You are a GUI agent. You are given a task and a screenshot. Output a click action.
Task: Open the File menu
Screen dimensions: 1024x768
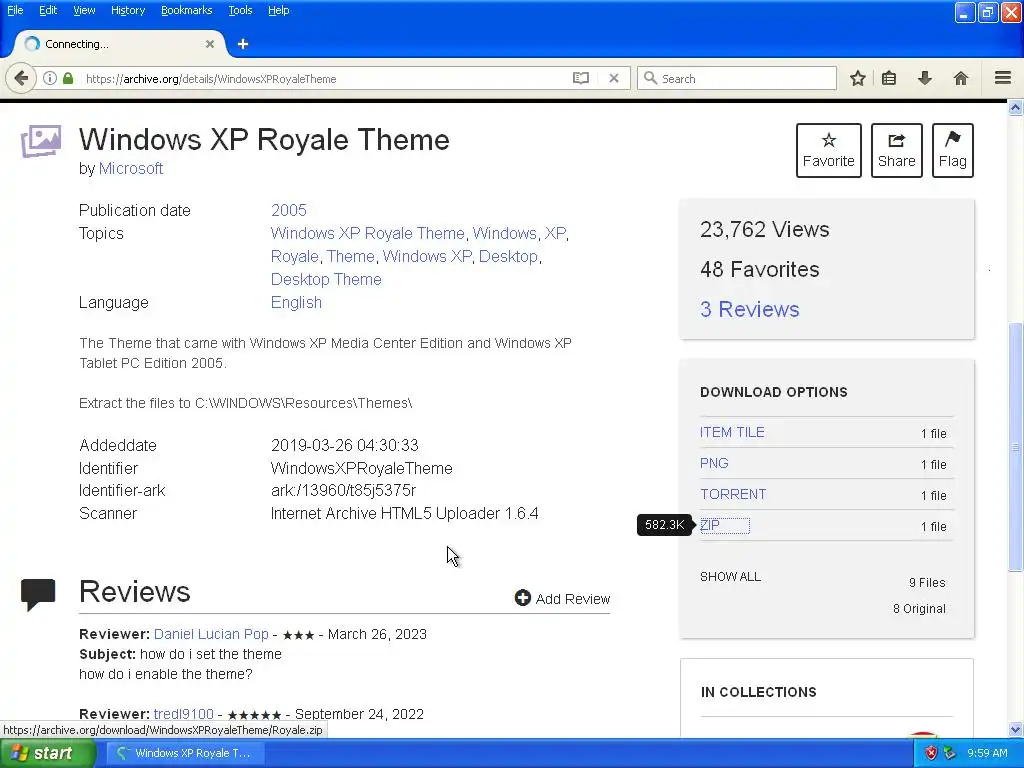[x=15, y=10]
